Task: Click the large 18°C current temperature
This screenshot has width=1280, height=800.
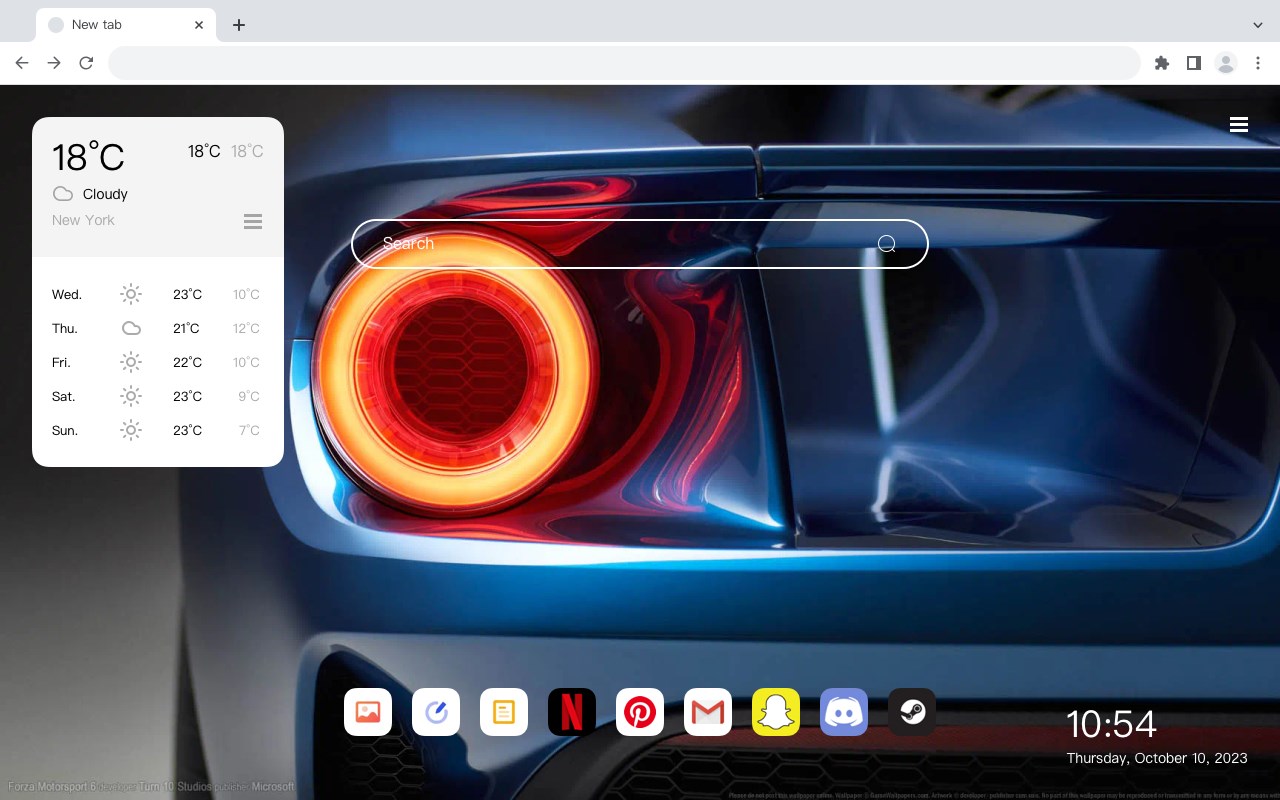Action: point(88,157)
